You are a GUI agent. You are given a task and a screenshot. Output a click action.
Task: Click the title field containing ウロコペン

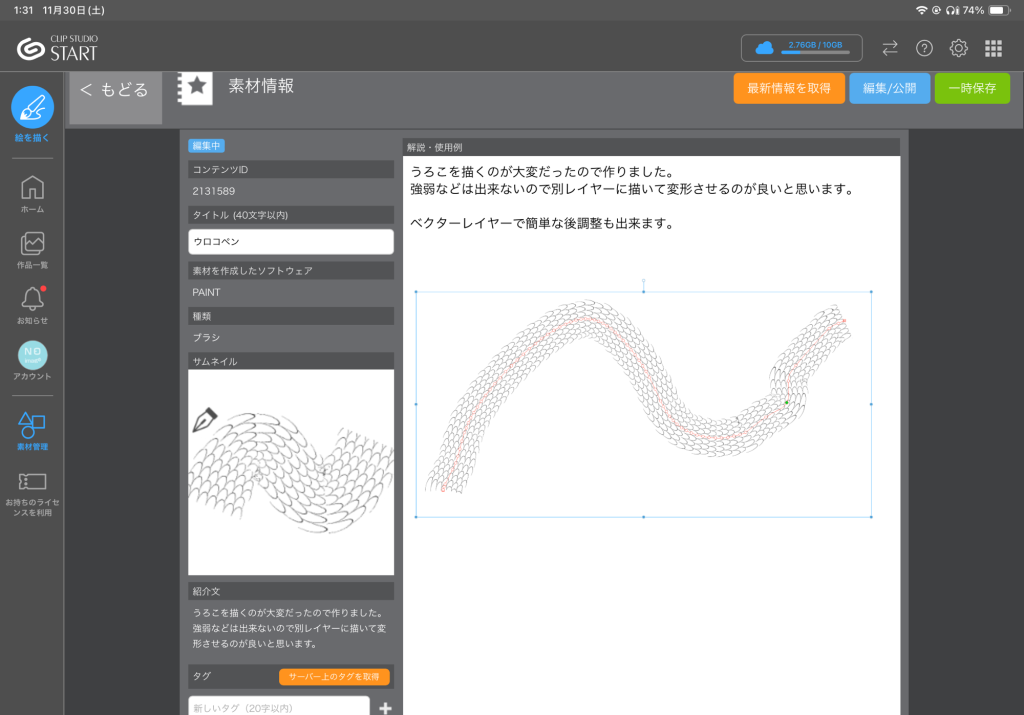tap(291, 242)
